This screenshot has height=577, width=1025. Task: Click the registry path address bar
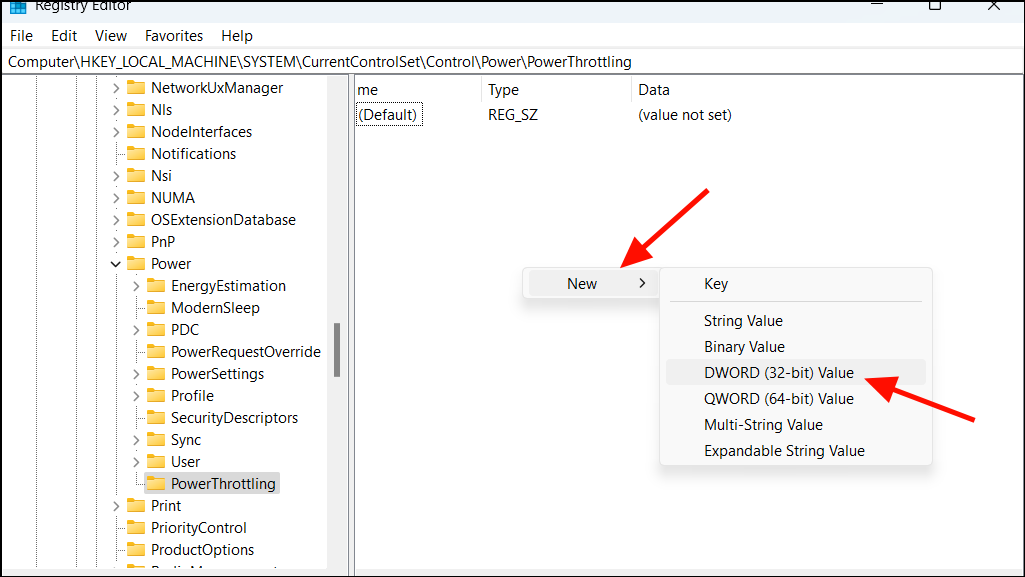coord(512,62)
